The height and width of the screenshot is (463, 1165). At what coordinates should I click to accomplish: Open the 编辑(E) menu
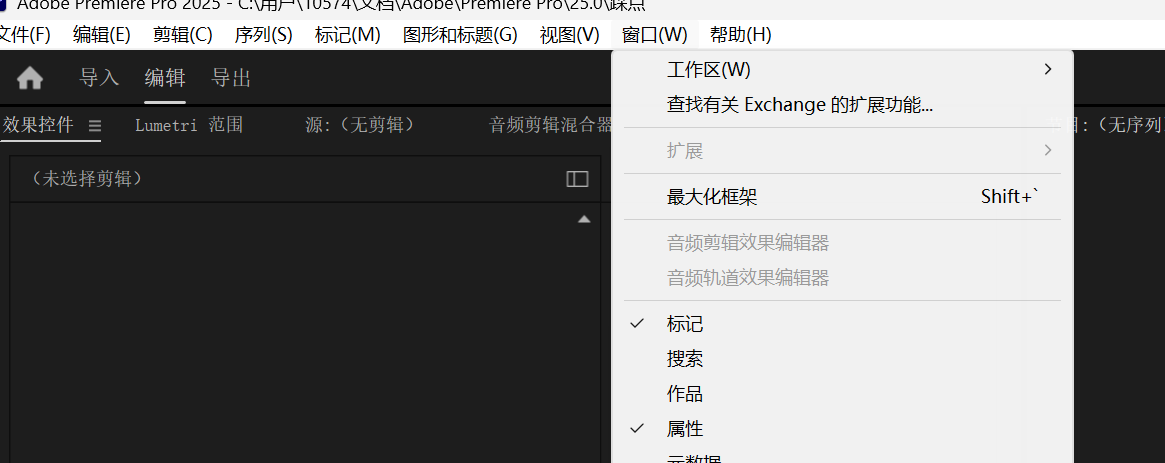click(x=102, y=35)
